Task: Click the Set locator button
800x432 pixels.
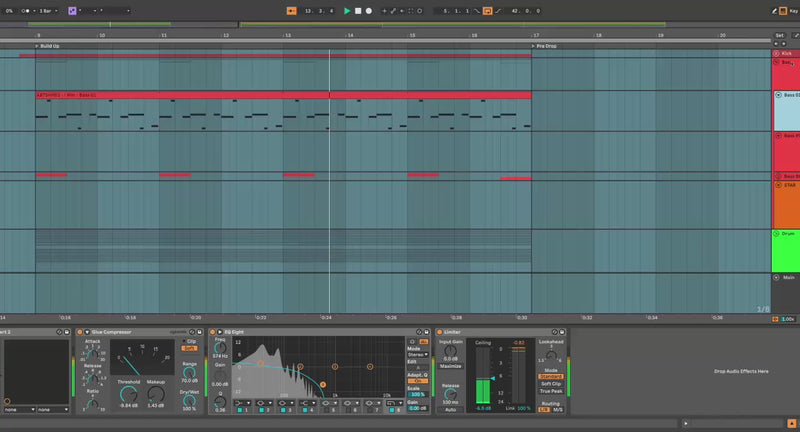Action: [x=779, y=35]
